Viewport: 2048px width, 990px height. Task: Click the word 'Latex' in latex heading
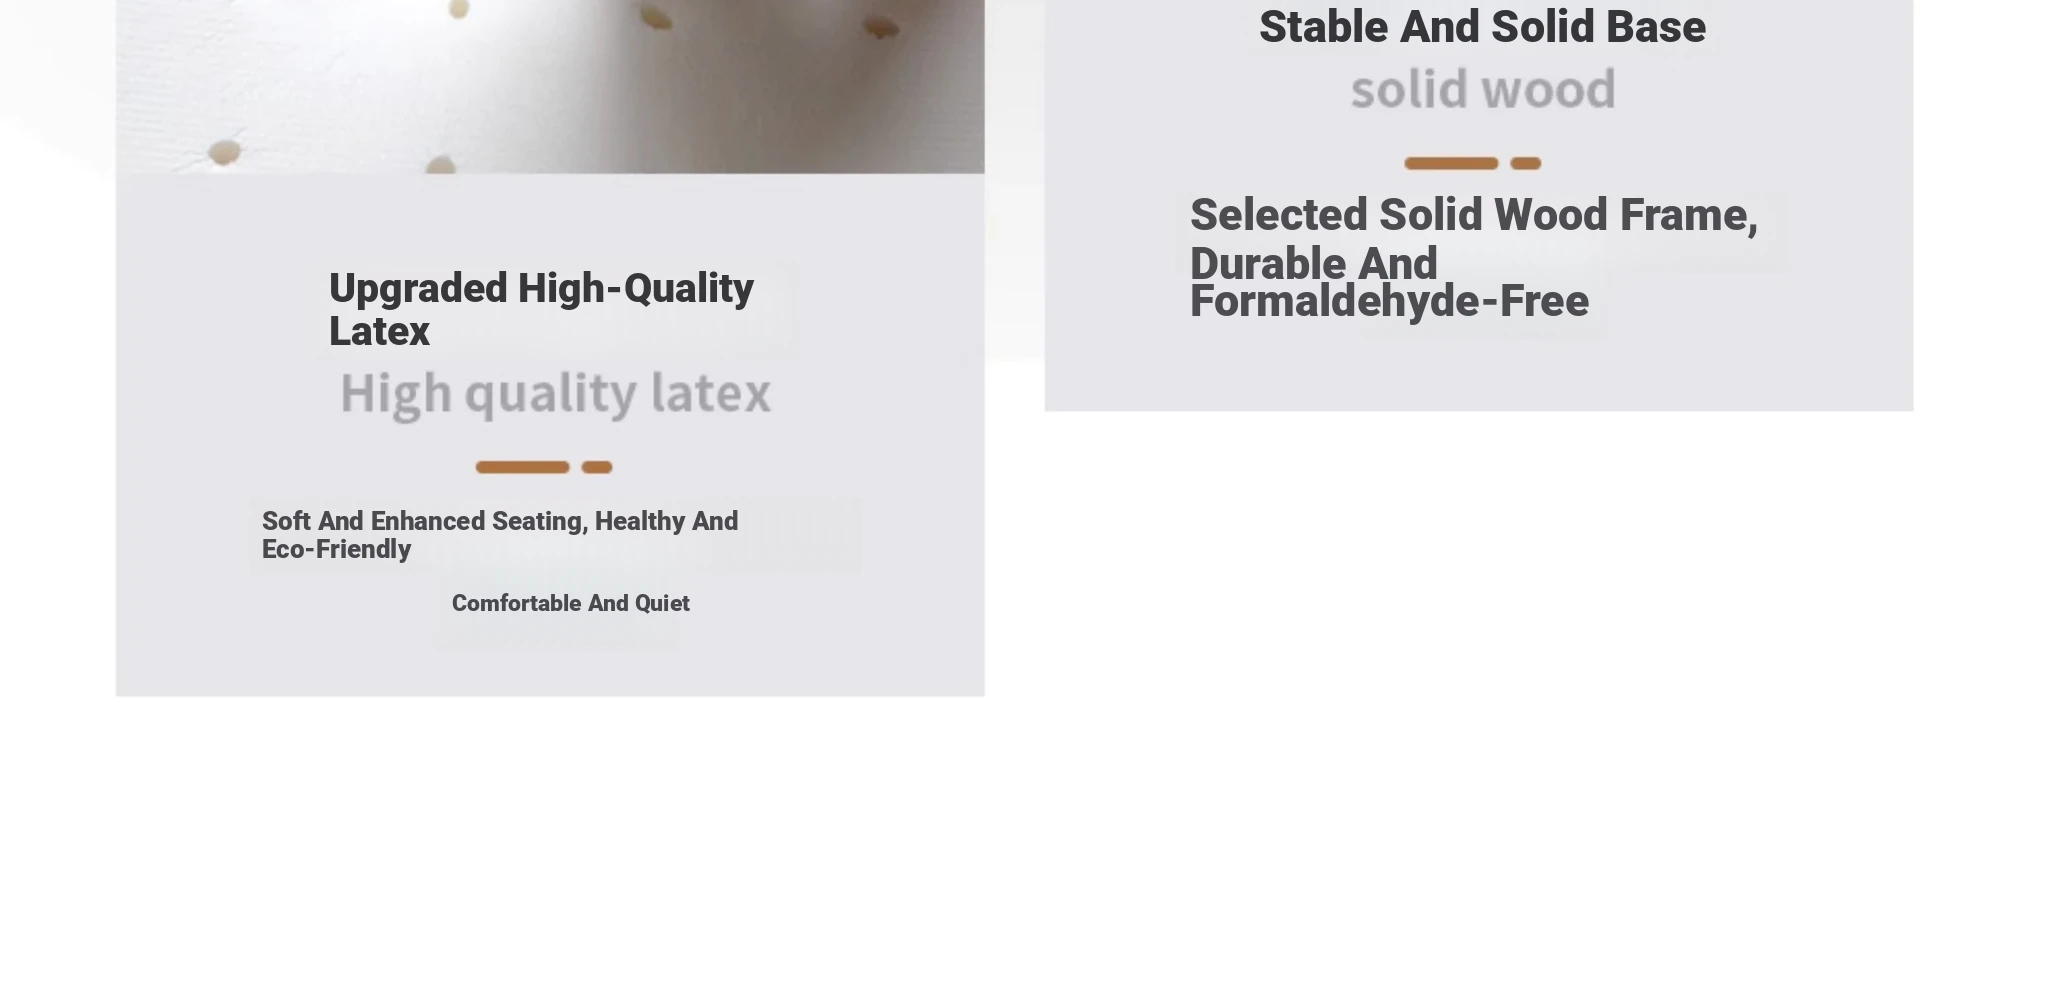[x=379, y=331]
